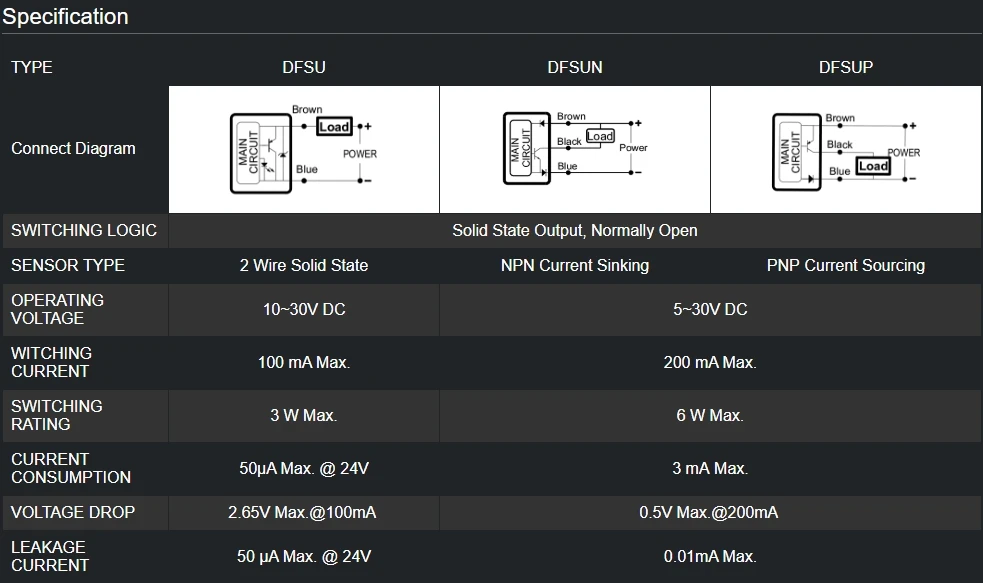Click the Black wire label in DFSUP diagram
The width and height of the screenshot is (983, 583).
tap(839, 145)
